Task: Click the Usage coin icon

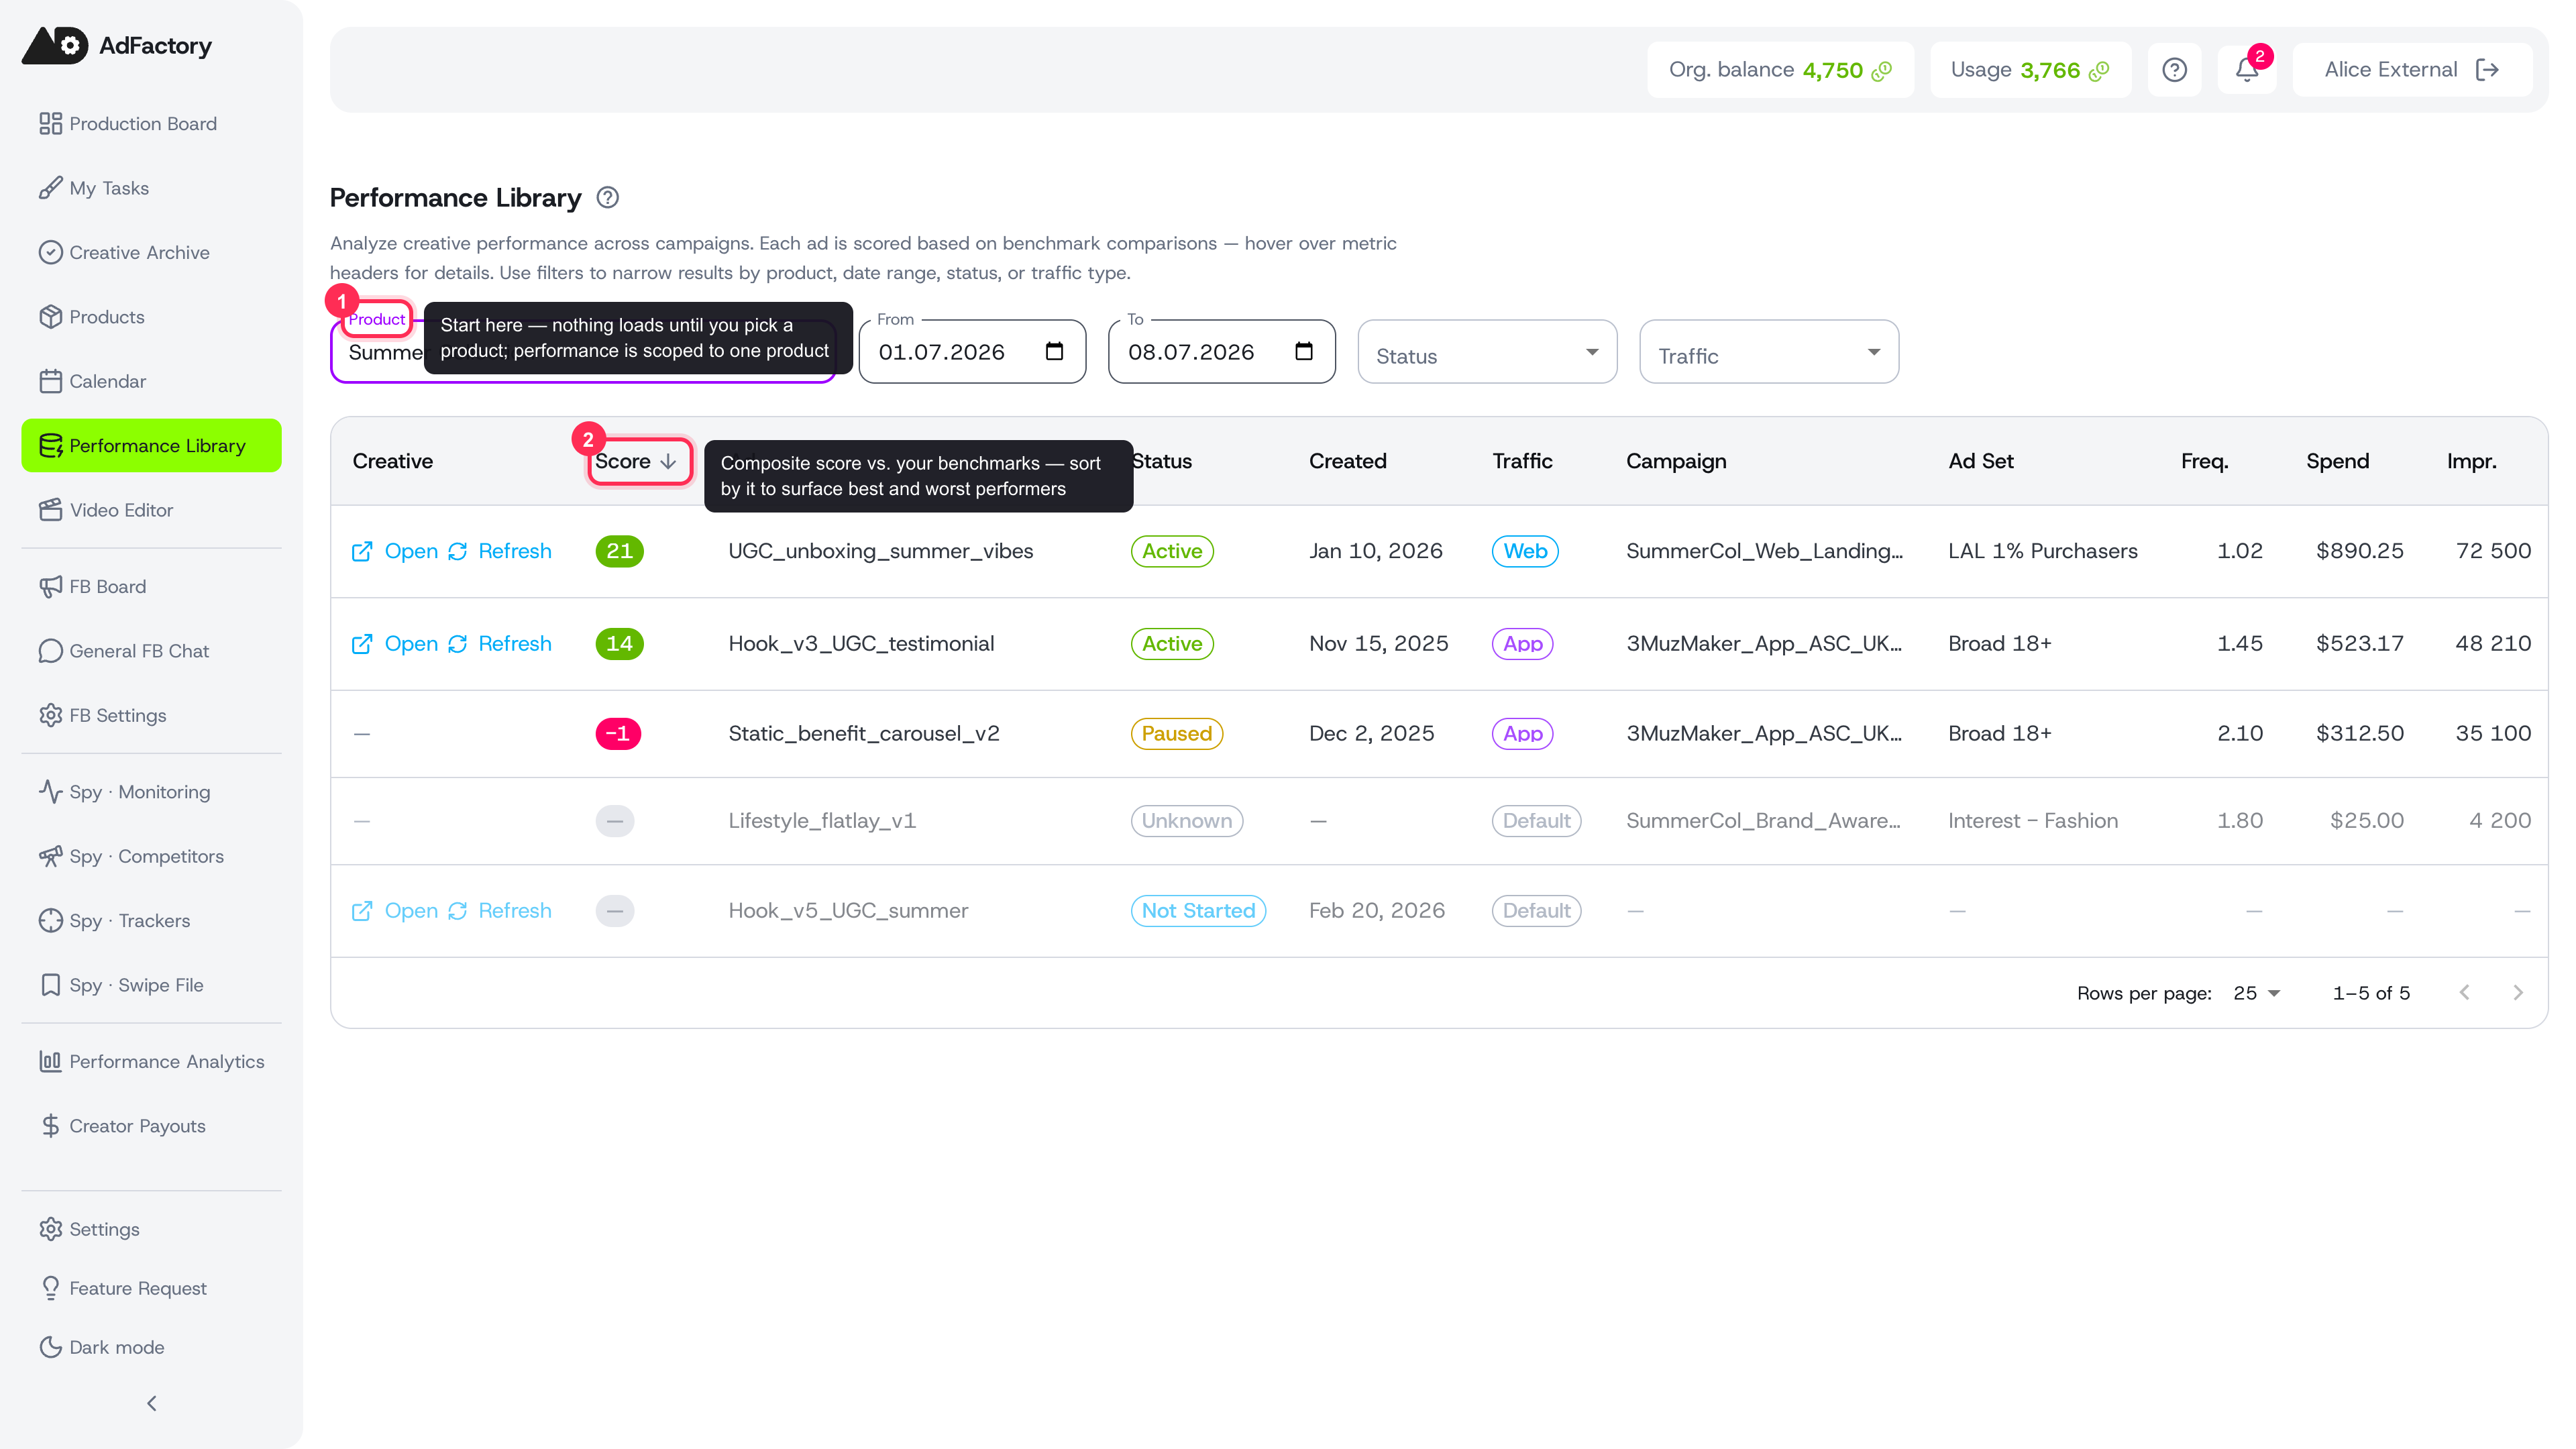Action: pyautogui.click(x=2099, y=71)
